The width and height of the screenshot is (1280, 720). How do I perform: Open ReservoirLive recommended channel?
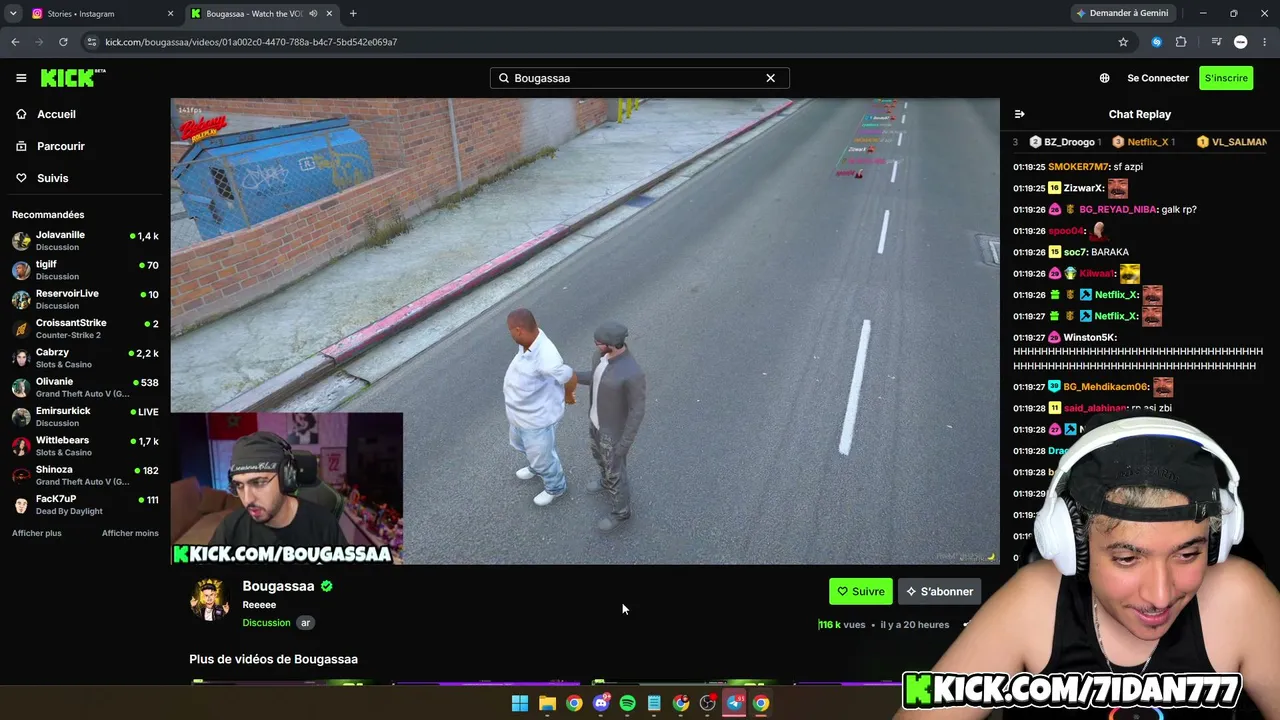click(85, 299)
